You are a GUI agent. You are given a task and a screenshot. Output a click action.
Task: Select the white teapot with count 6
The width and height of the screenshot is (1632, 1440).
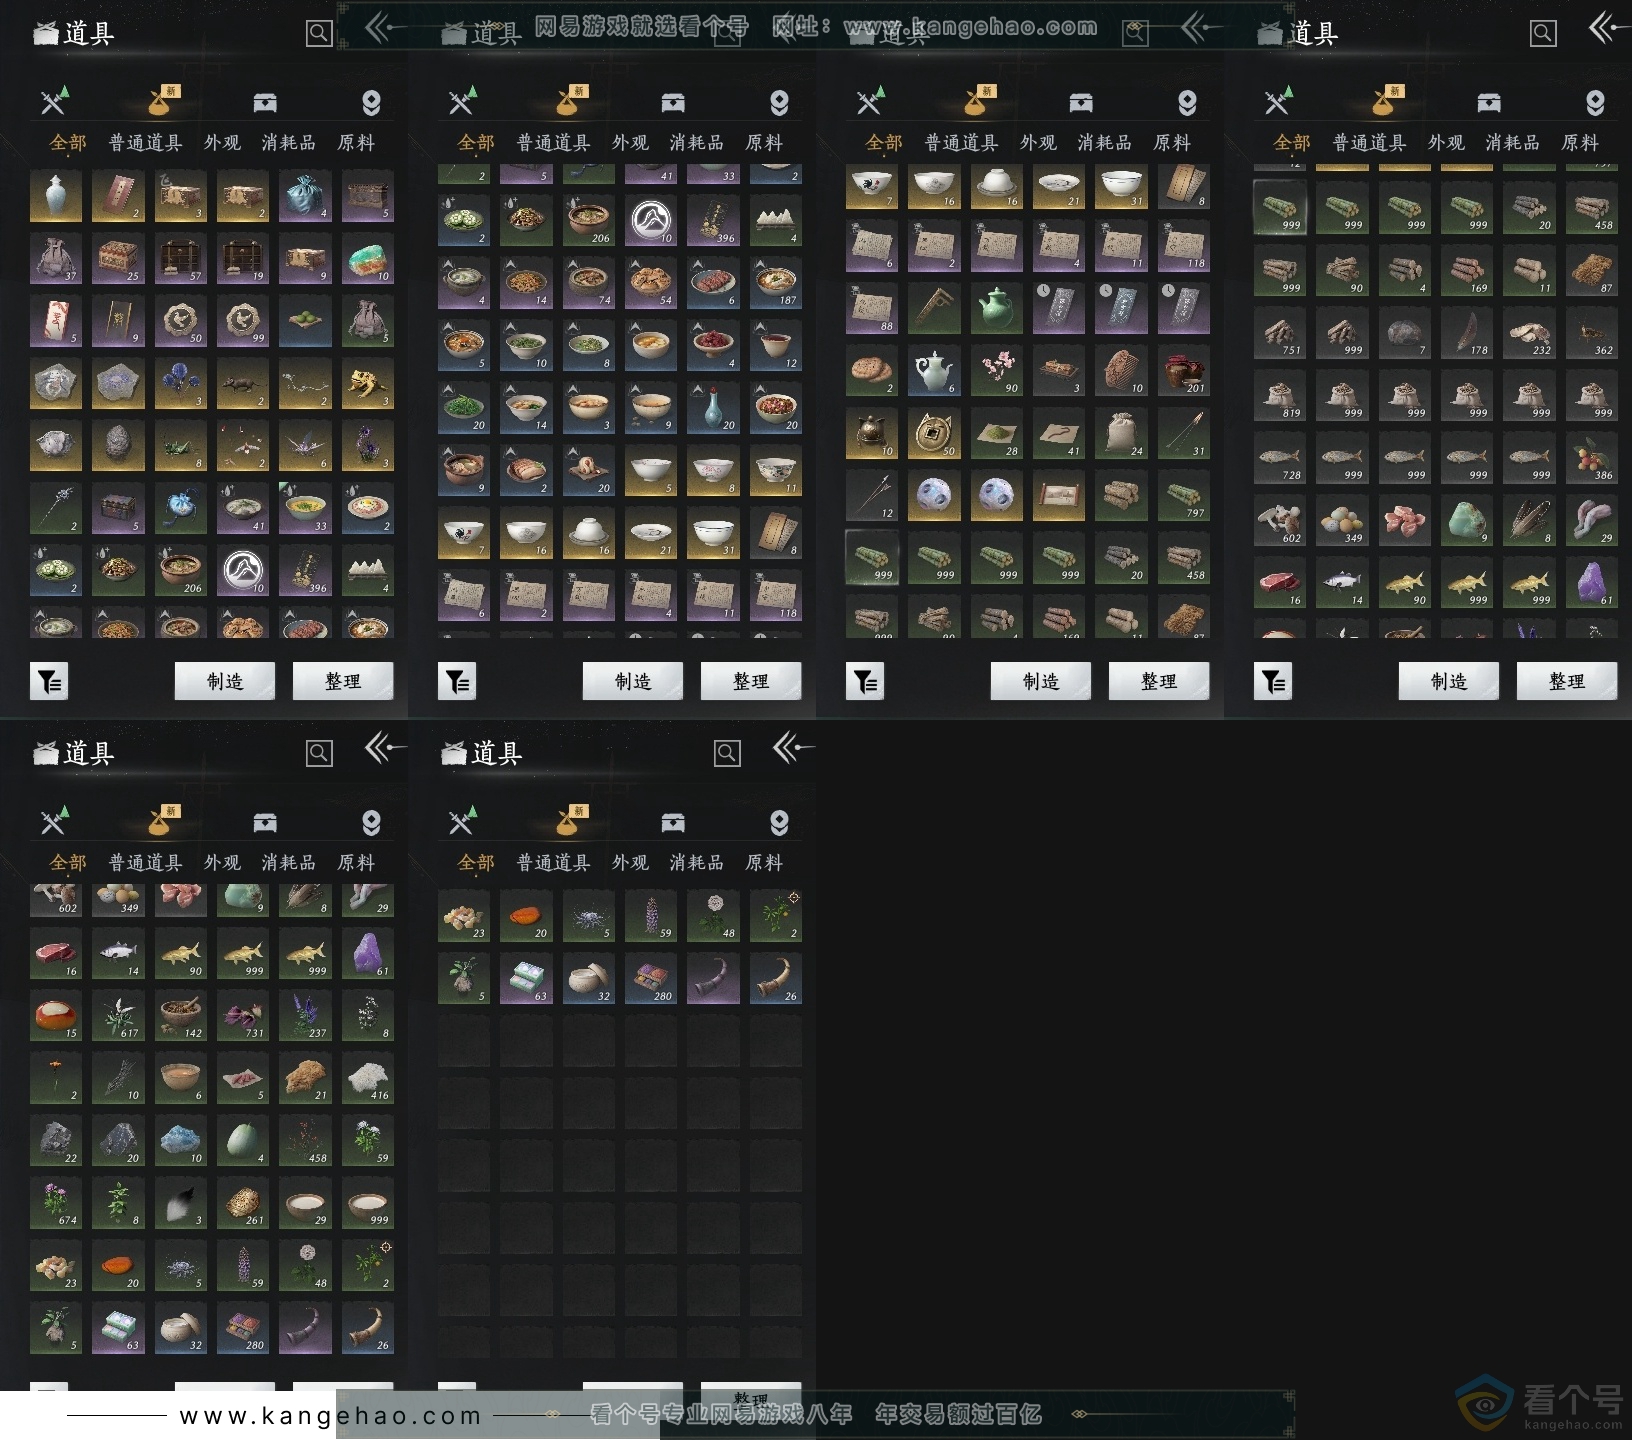pos(934,371)
